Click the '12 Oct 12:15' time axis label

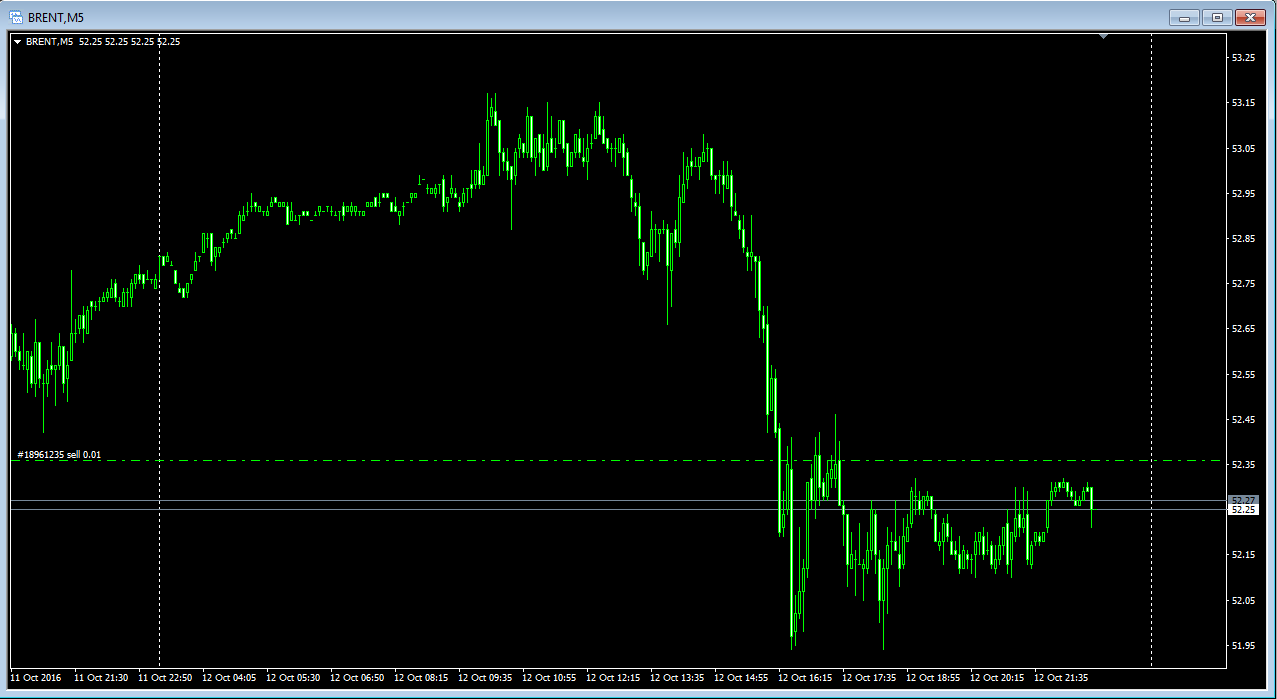[x=613, y=678]
